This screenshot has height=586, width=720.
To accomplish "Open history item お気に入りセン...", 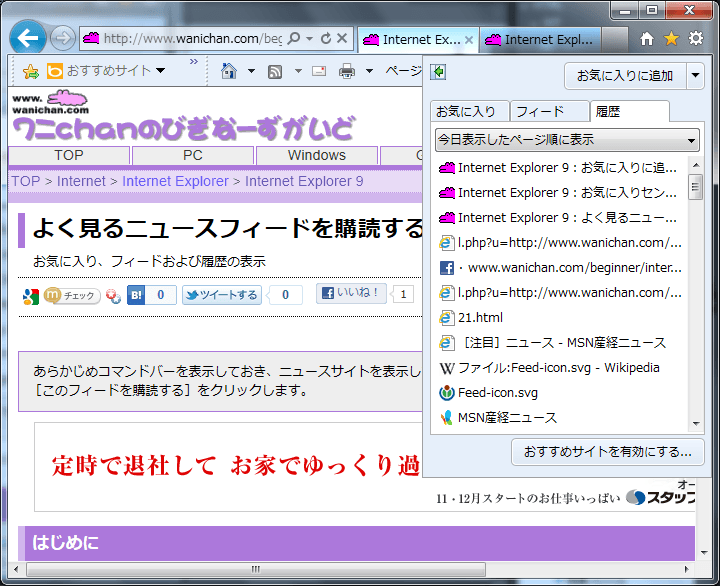I will click(x=558, y=192).
